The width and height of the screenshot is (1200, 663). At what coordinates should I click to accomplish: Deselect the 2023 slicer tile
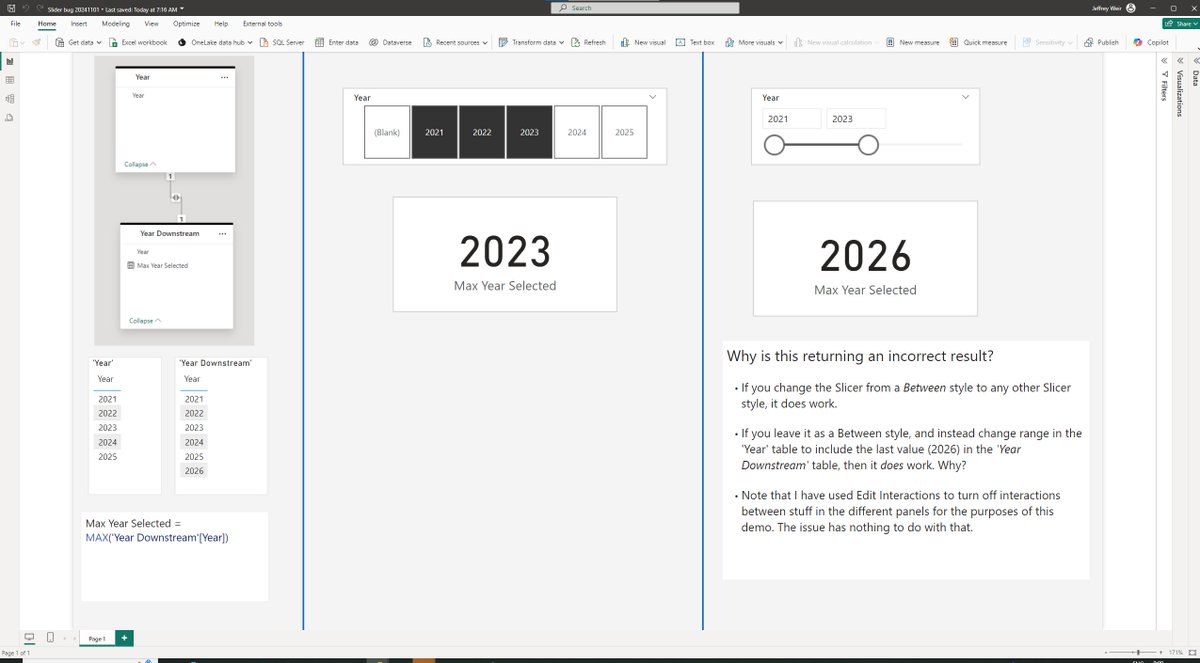(x=529, y=132)
